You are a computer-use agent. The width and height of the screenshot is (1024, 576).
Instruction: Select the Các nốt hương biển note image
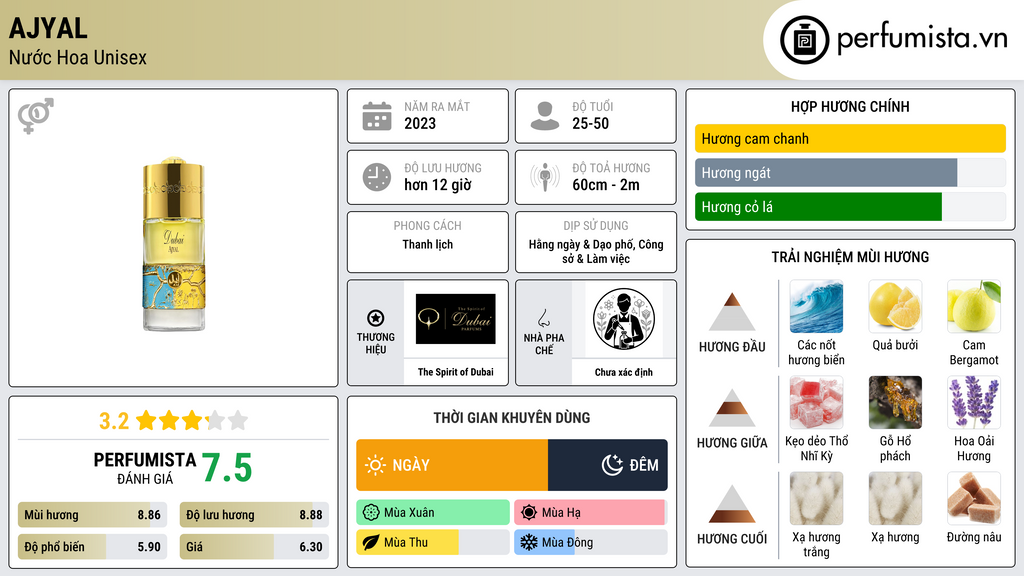coord(816,307)
